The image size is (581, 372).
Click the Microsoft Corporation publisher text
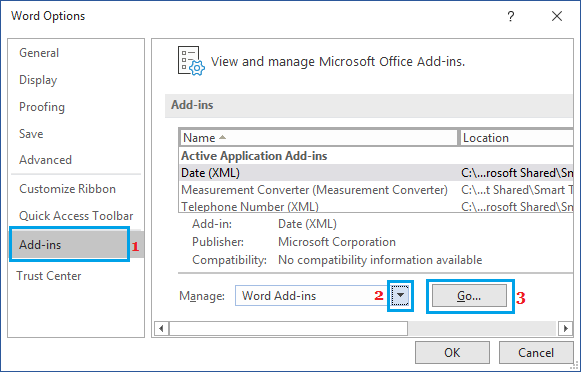(x=337, y=242)
